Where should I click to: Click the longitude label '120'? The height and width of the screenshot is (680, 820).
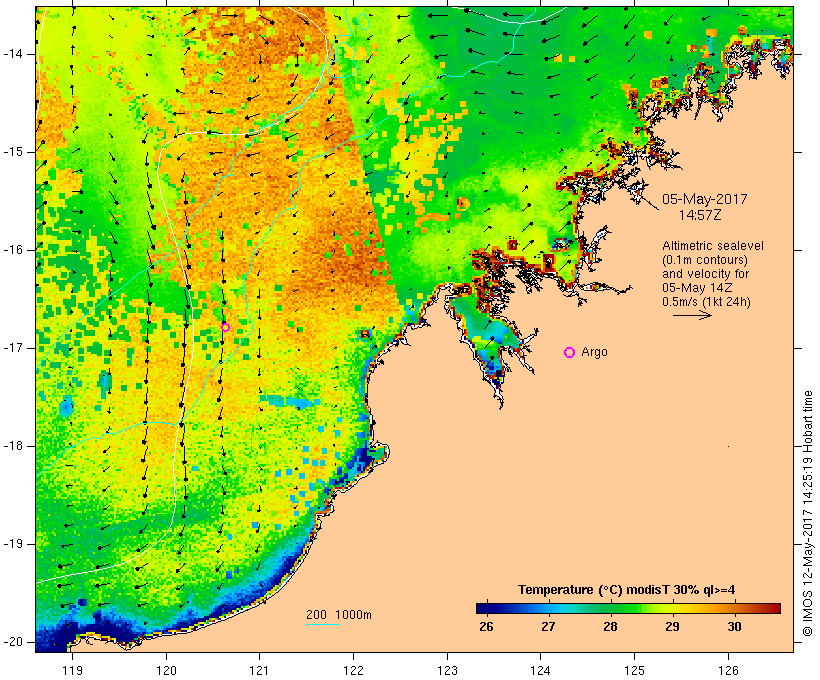(166, 670)
